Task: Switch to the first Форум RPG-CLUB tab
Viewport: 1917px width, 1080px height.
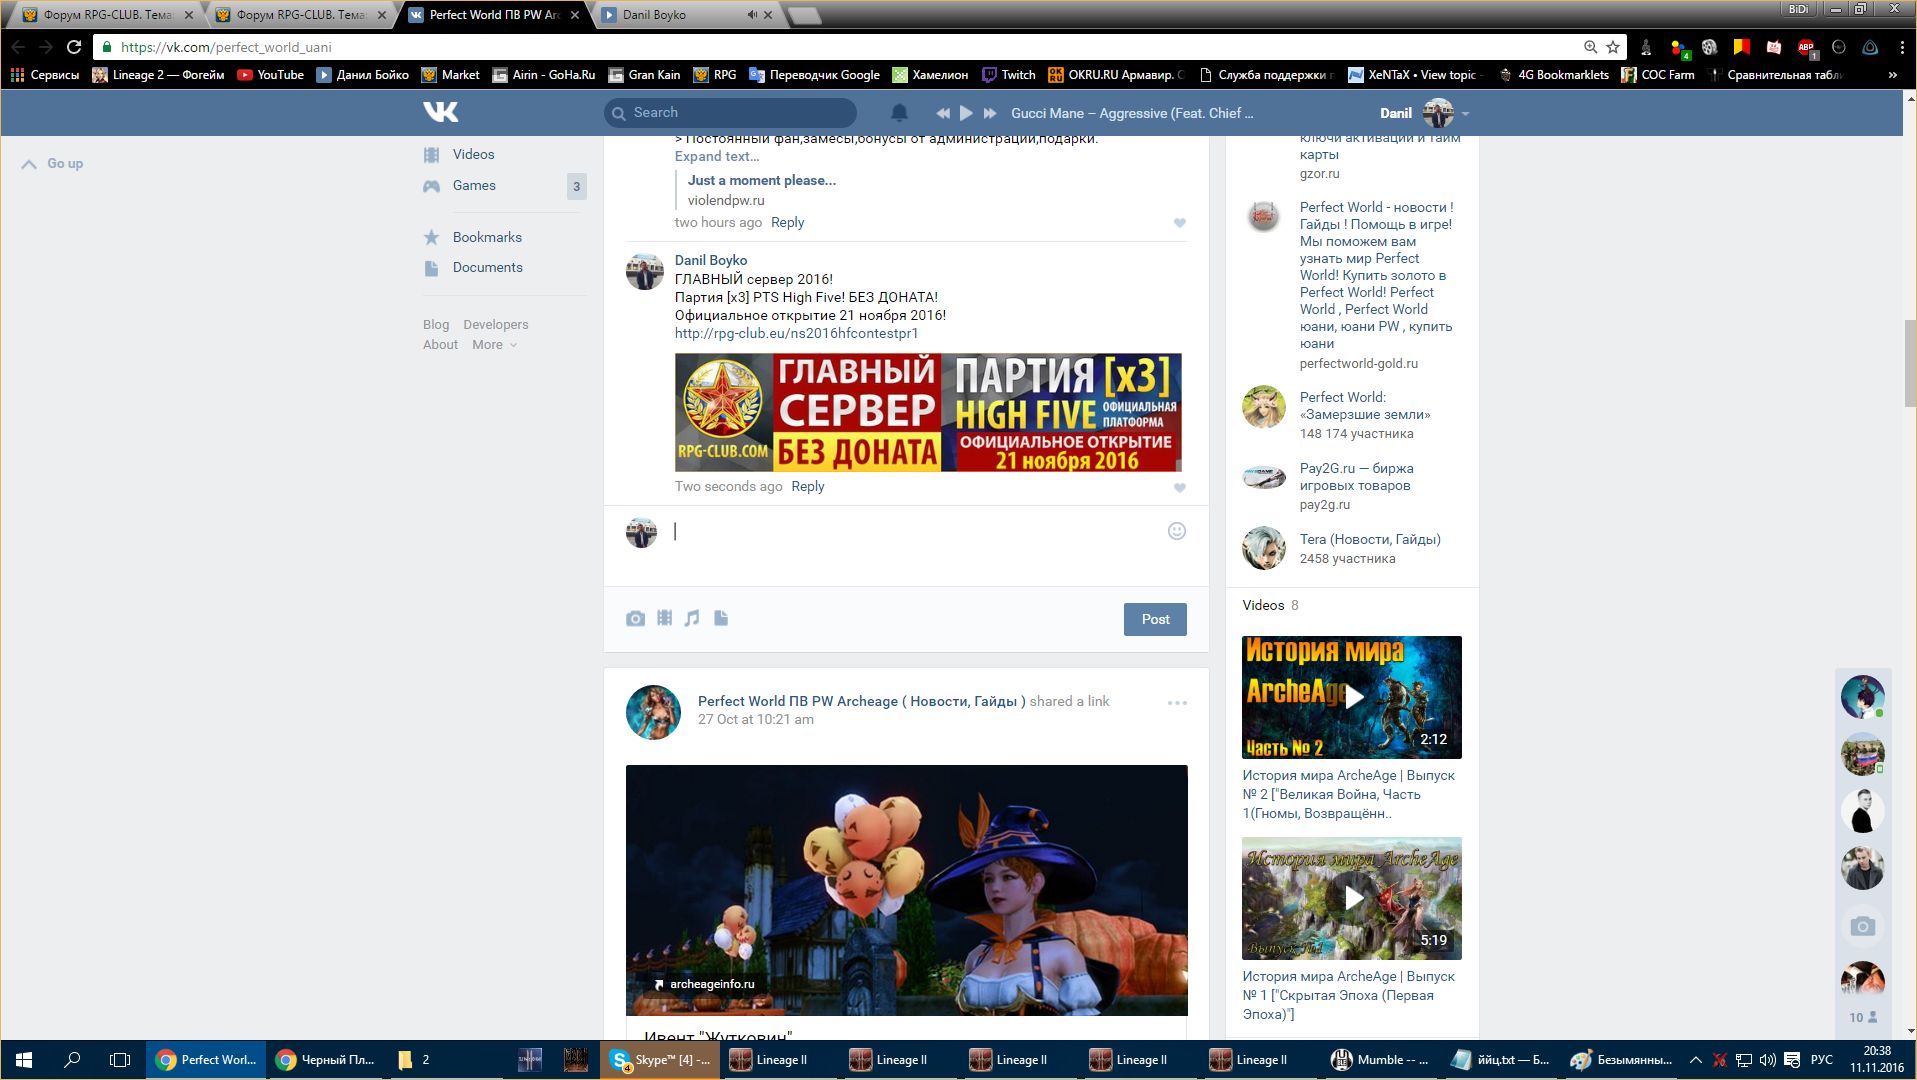Action: pyautogui.click(x=105, y=15)
